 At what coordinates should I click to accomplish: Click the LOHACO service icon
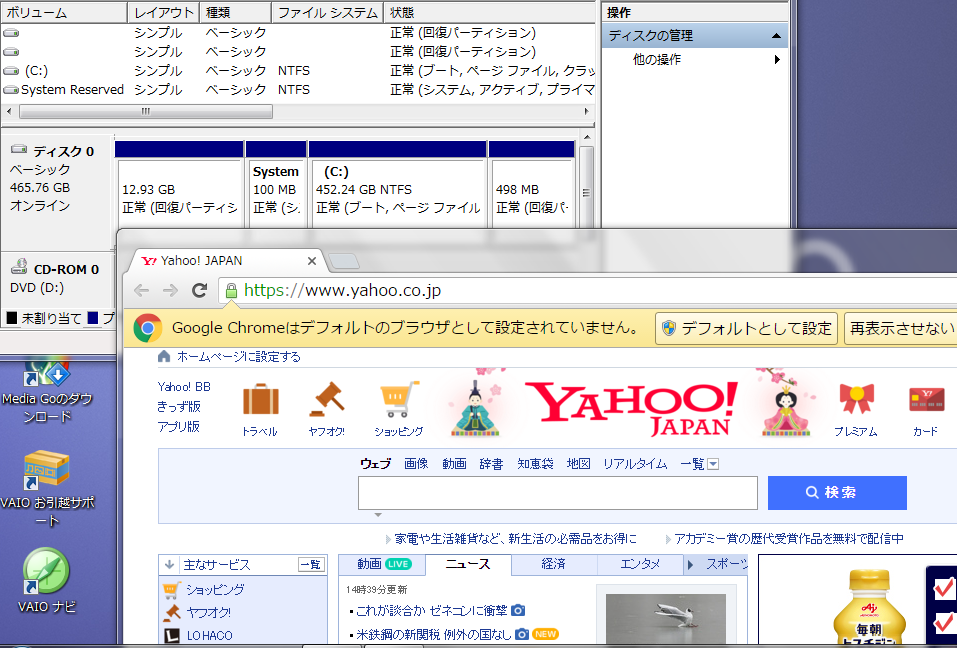(172, 635)
